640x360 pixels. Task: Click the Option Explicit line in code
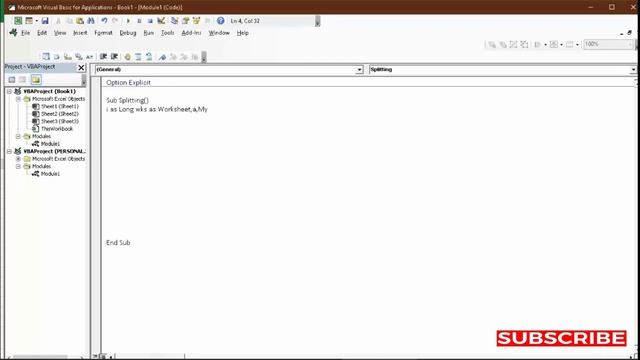(x=128, y=82)
